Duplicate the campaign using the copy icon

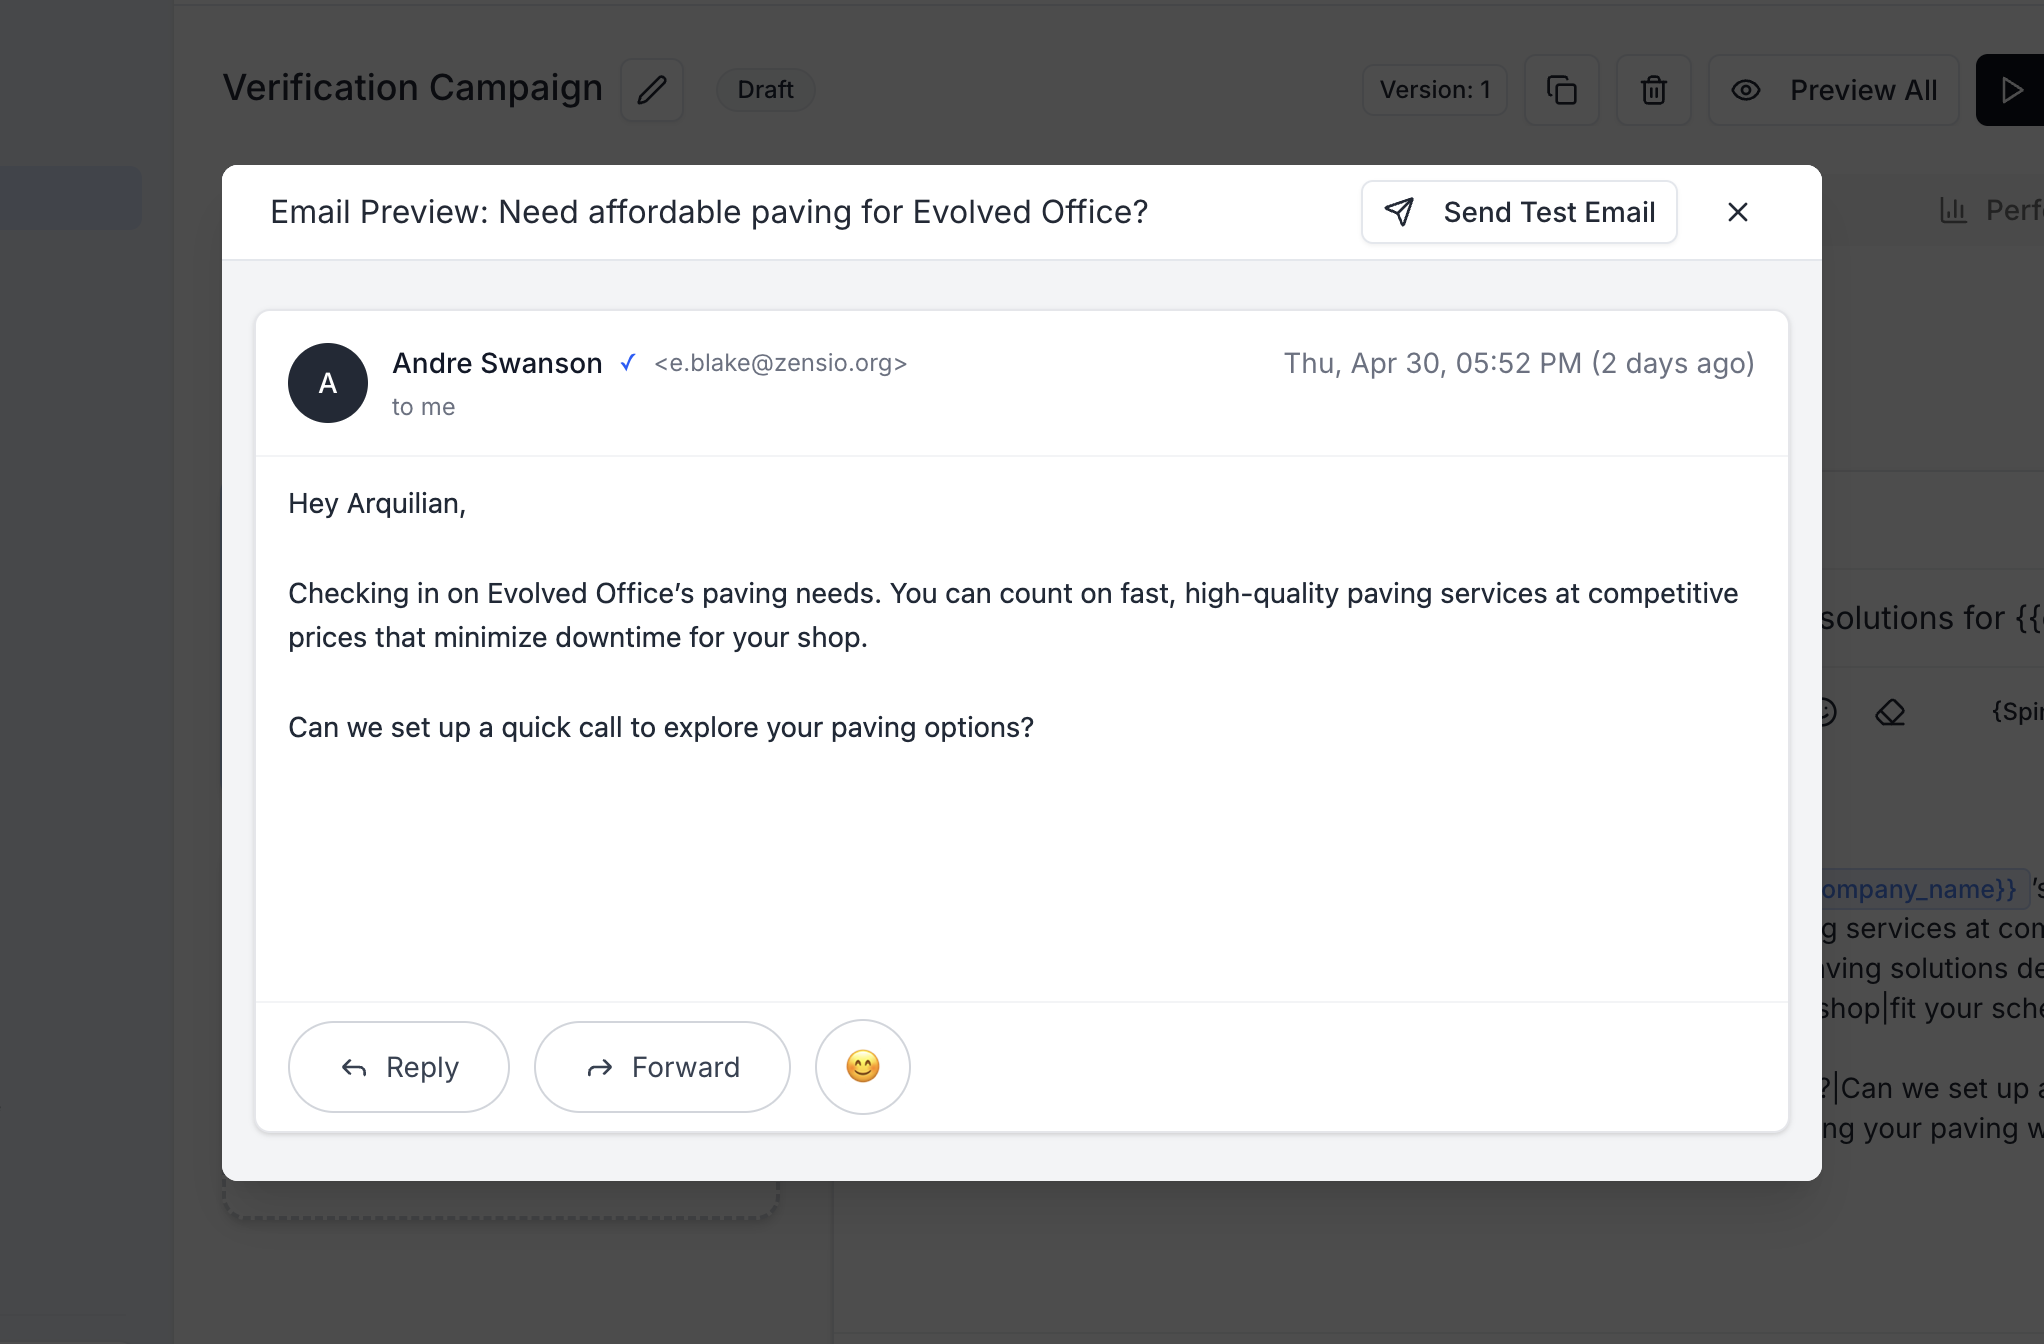coord(1562,90)
